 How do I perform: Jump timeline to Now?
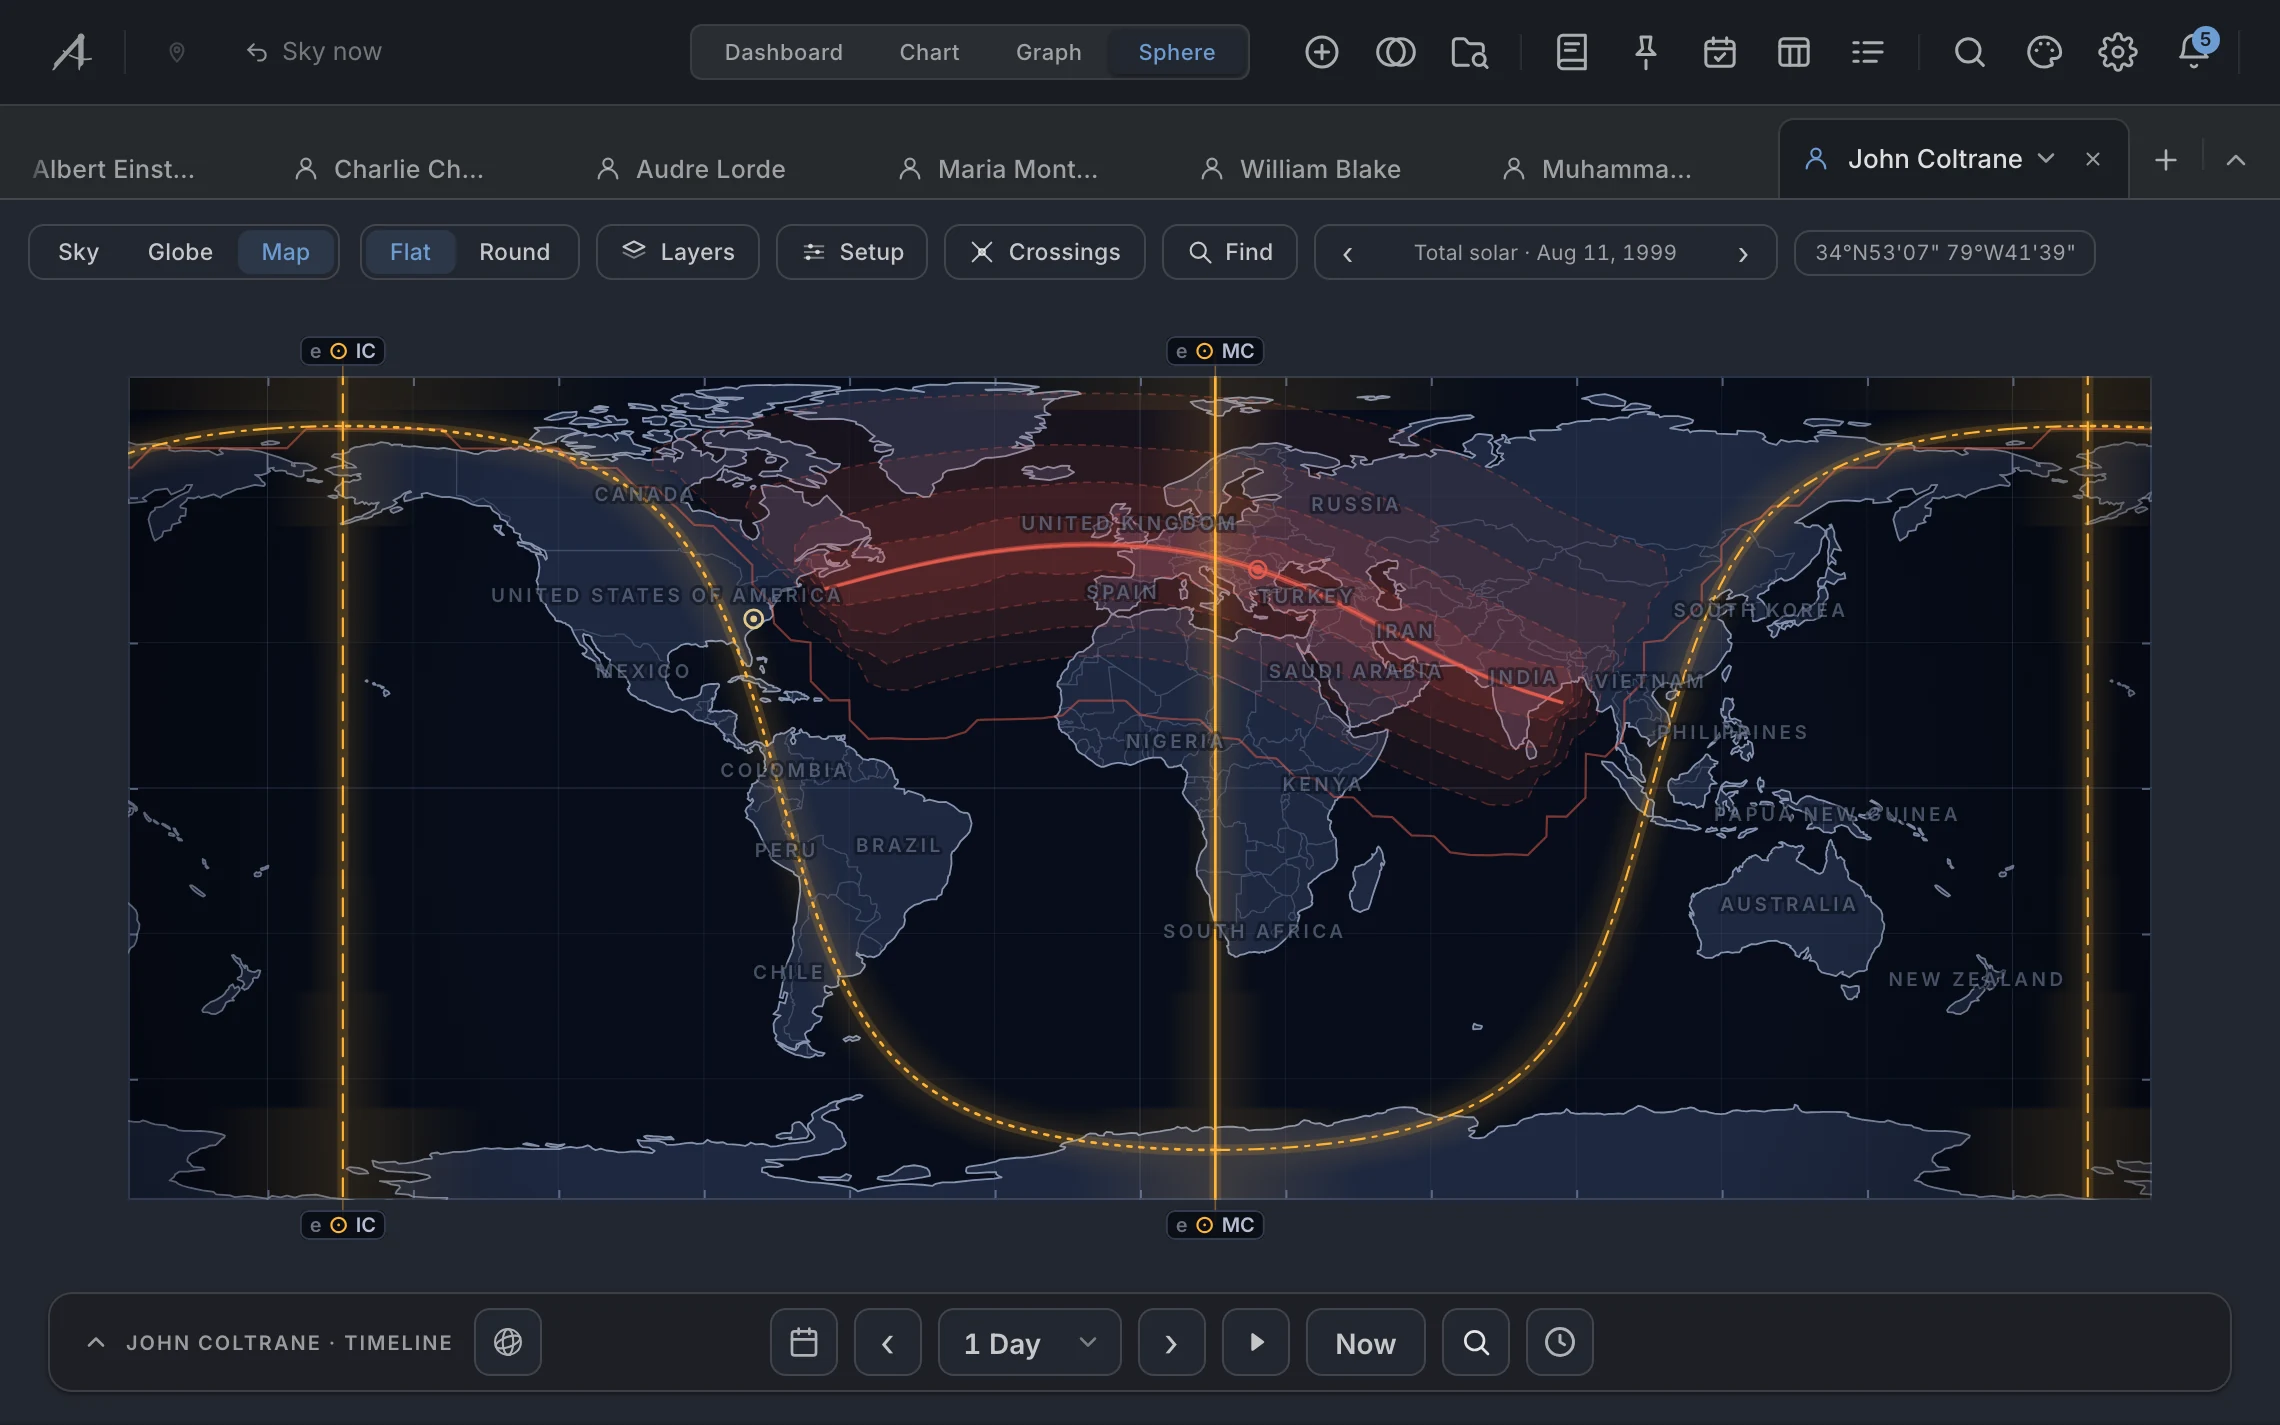[x=1366, y=1342]
